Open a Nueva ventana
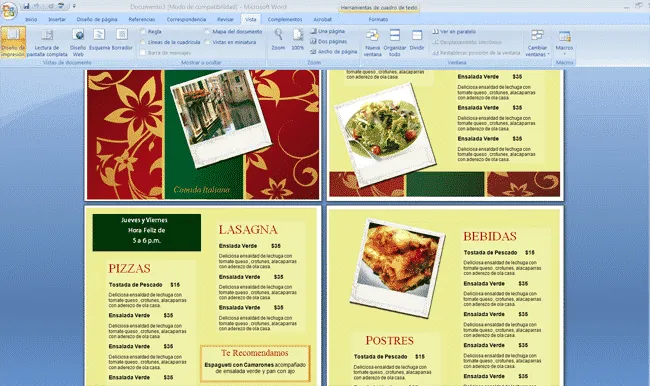650x386 pixels. (x=372, y=43)
